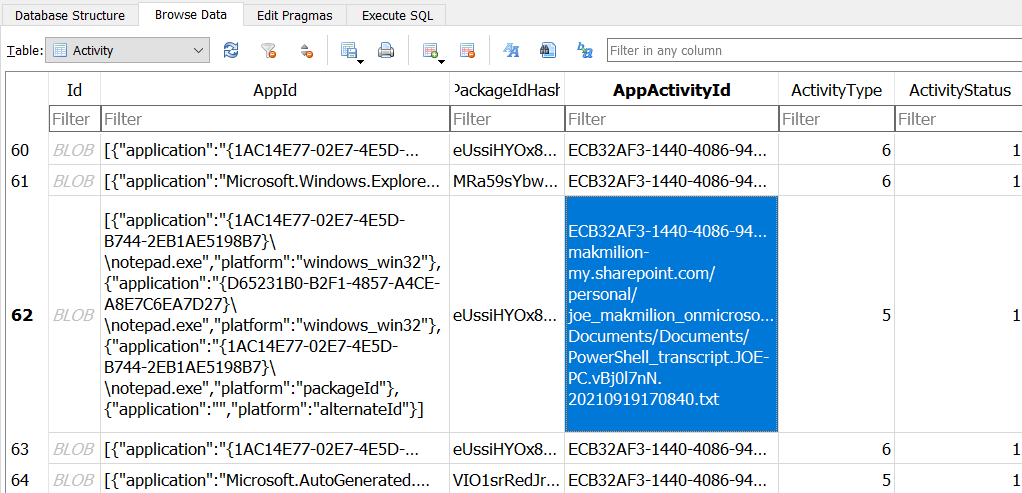
Task: Clear all sorting icon
Action: (x=306, y=50)
